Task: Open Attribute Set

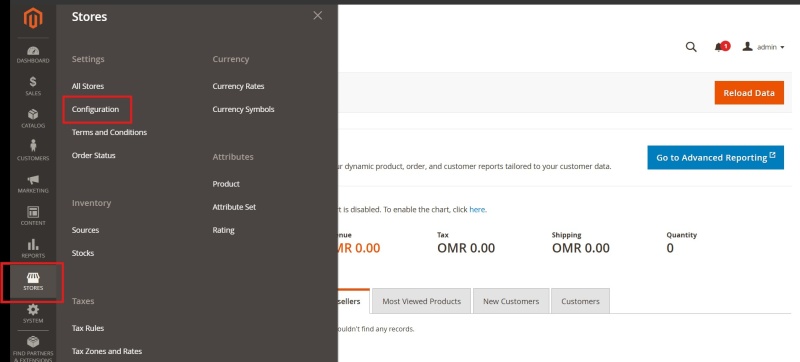Action: click(x=234, y=207)
